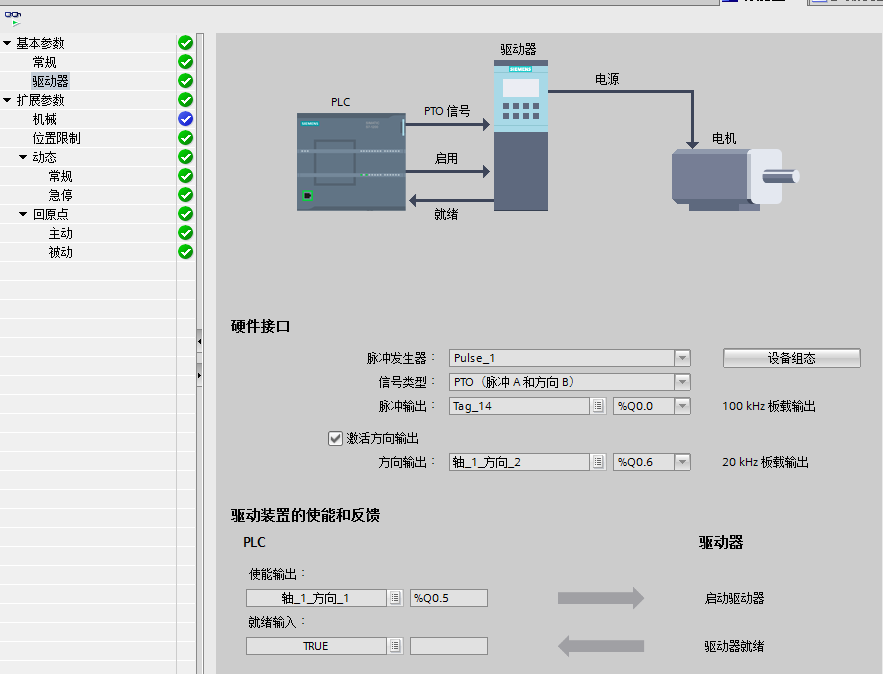Open the tag browser beside TRUE ready input

pyautogui.click(x=396, y=646)
